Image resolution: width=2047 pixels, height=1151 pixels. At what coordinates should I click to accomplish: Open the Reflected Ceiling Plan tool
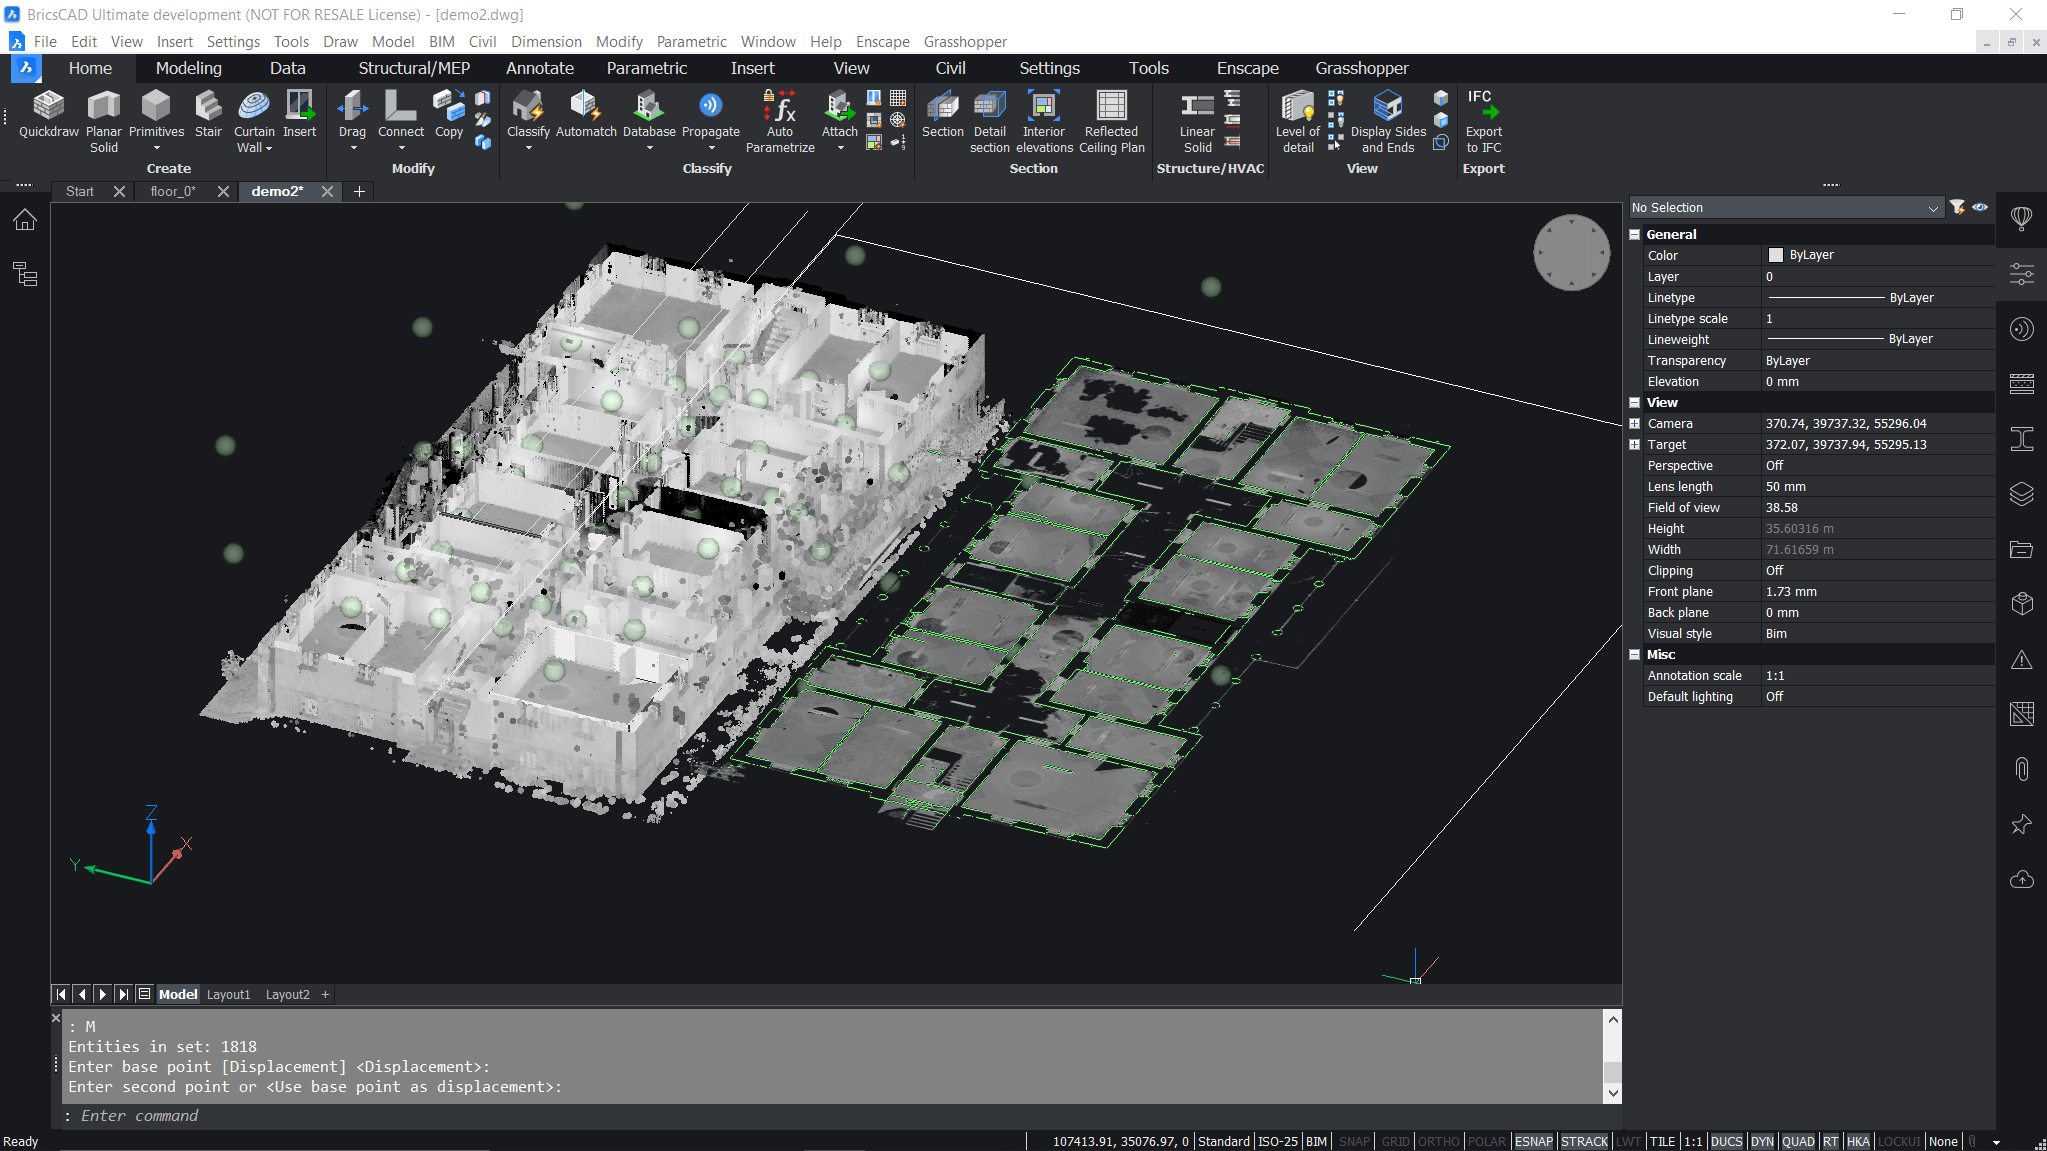pyautogui.click(x=1111, y=115)
